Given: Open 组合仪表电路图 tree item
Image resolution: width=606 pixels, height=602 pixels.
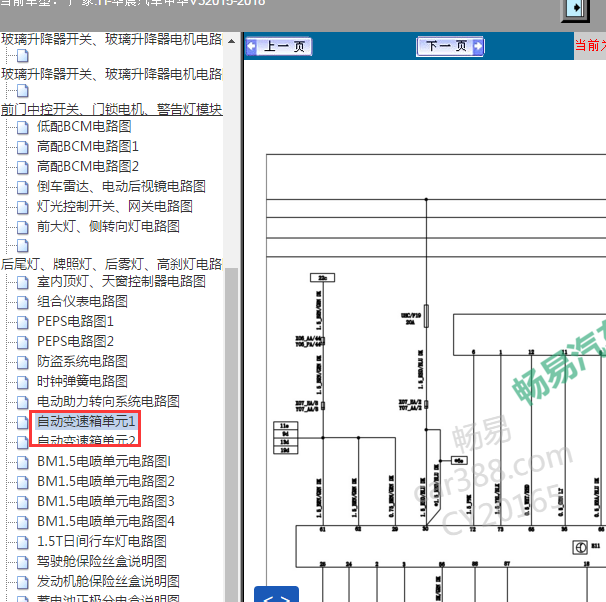Looking at the screenshot, I should coord(82,301).
